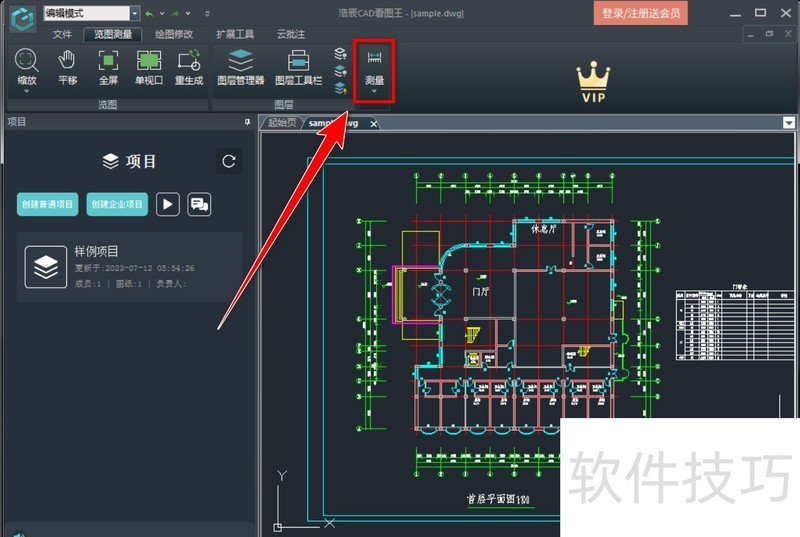This screenshot has width=800, height=537.
Task: Select the 平移 pan hand tool
Action: coord(67,66)
